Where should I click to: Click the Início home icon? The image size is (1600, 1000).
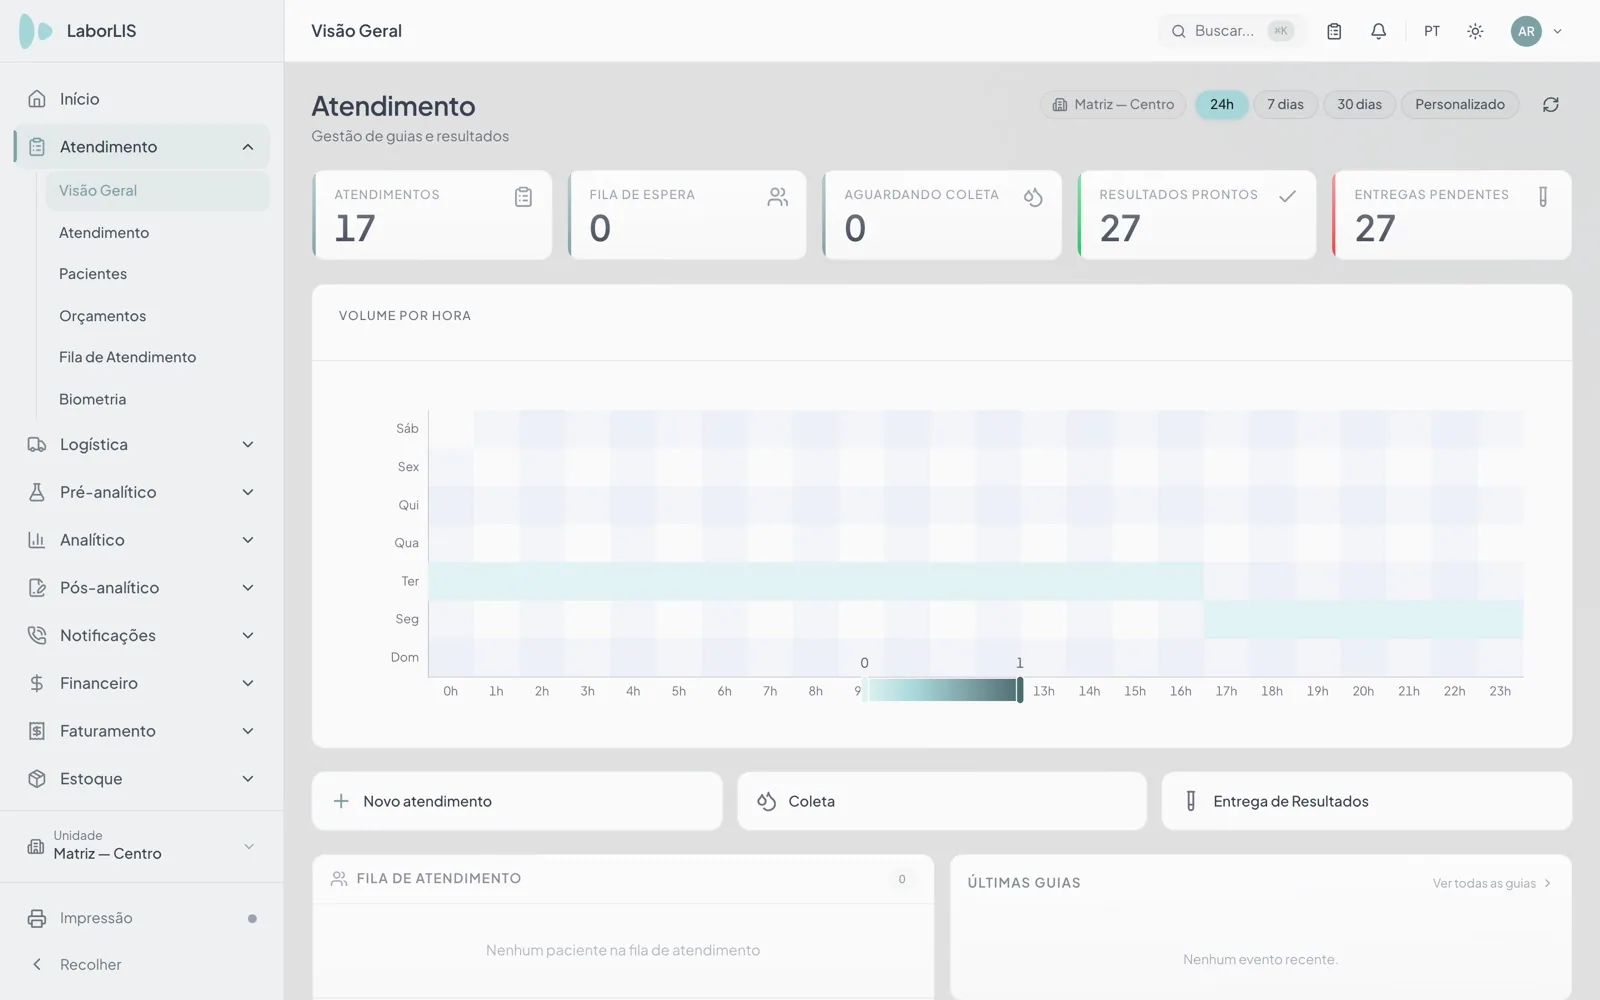pyautogui.click(x=37, y=99)
